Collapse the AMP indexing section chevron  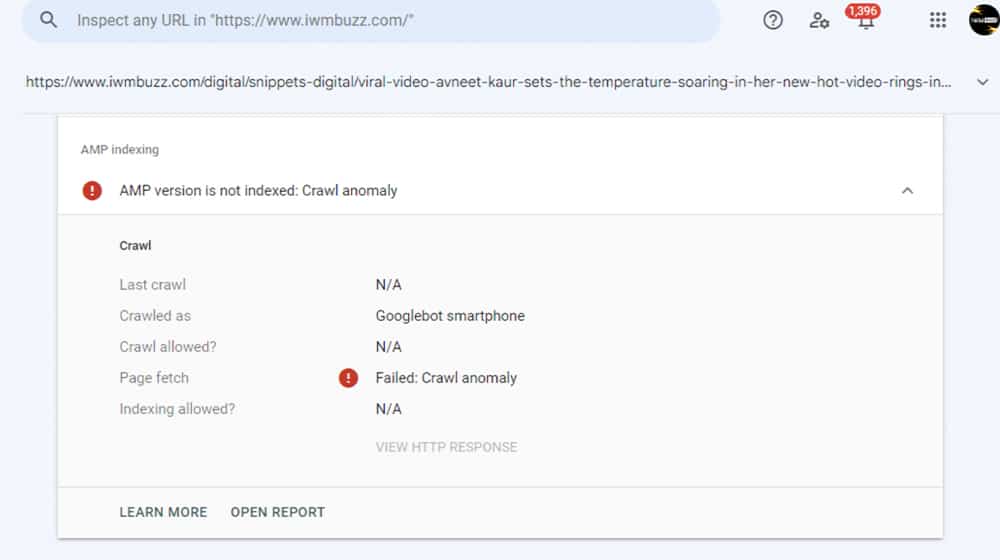(907, 190)
